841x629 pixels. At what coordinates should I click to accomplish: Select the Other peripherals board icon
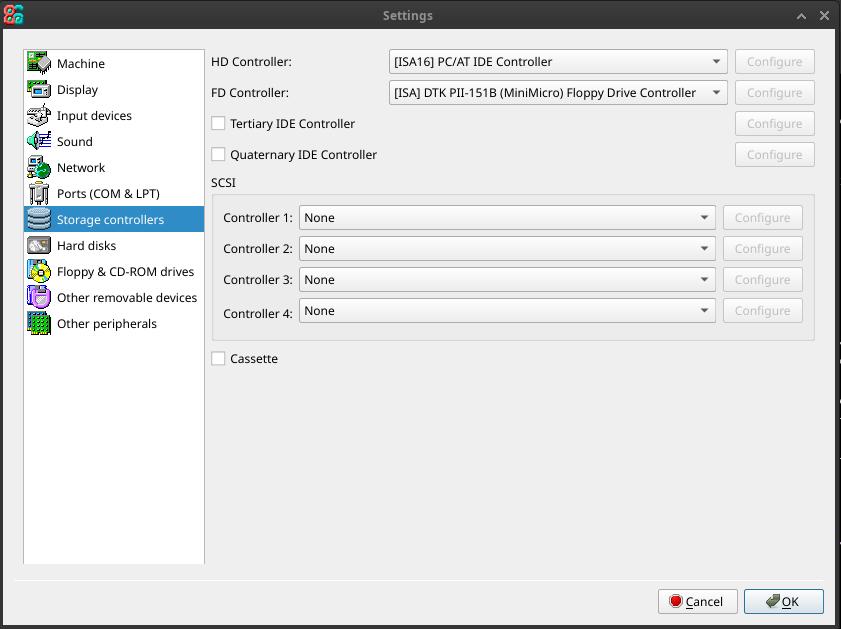(x=39, y=323)
